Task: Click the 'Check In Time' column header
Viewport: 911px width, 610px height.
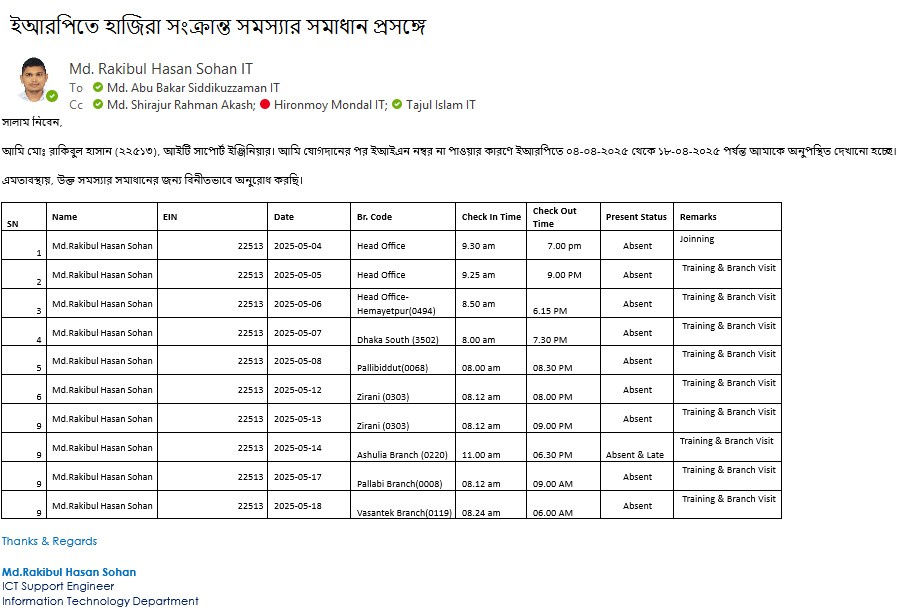Action: (492, 217)
